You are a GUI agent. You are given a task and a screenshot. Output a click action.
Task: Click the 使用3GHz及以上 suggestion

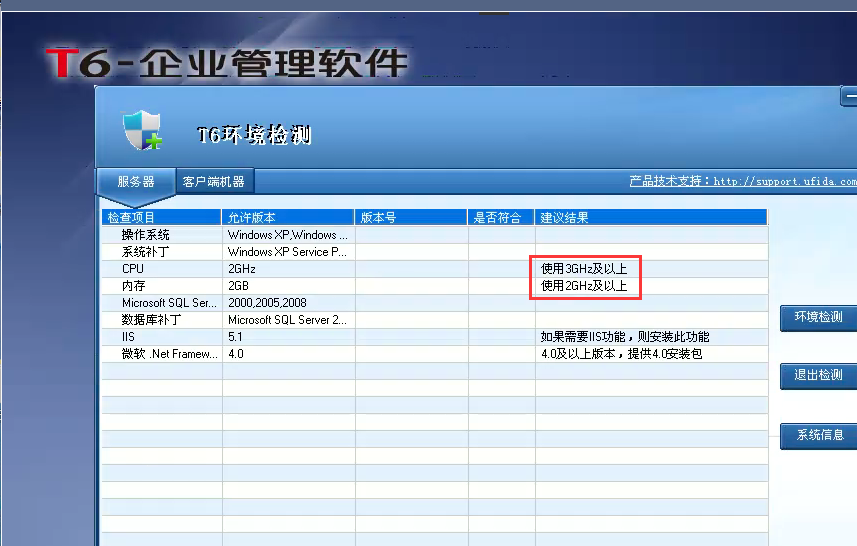click(584, 269)
